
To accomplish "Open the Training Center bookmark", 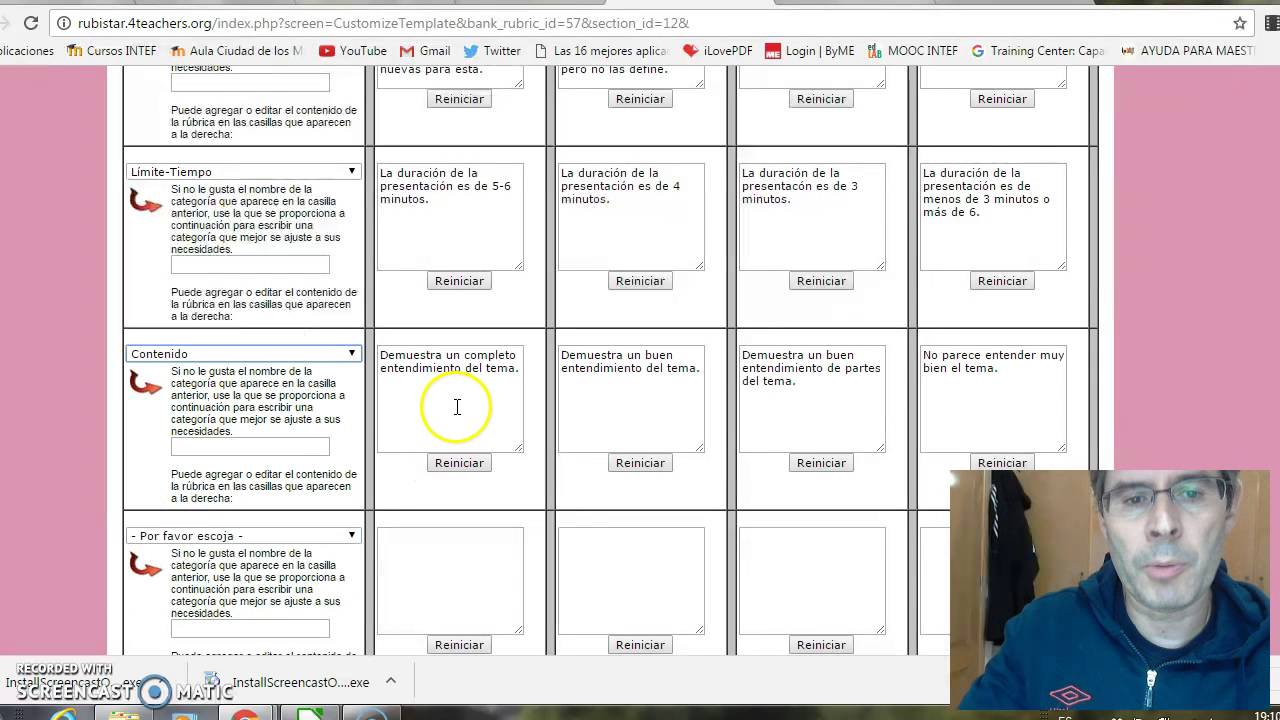I will point(1038,50).
